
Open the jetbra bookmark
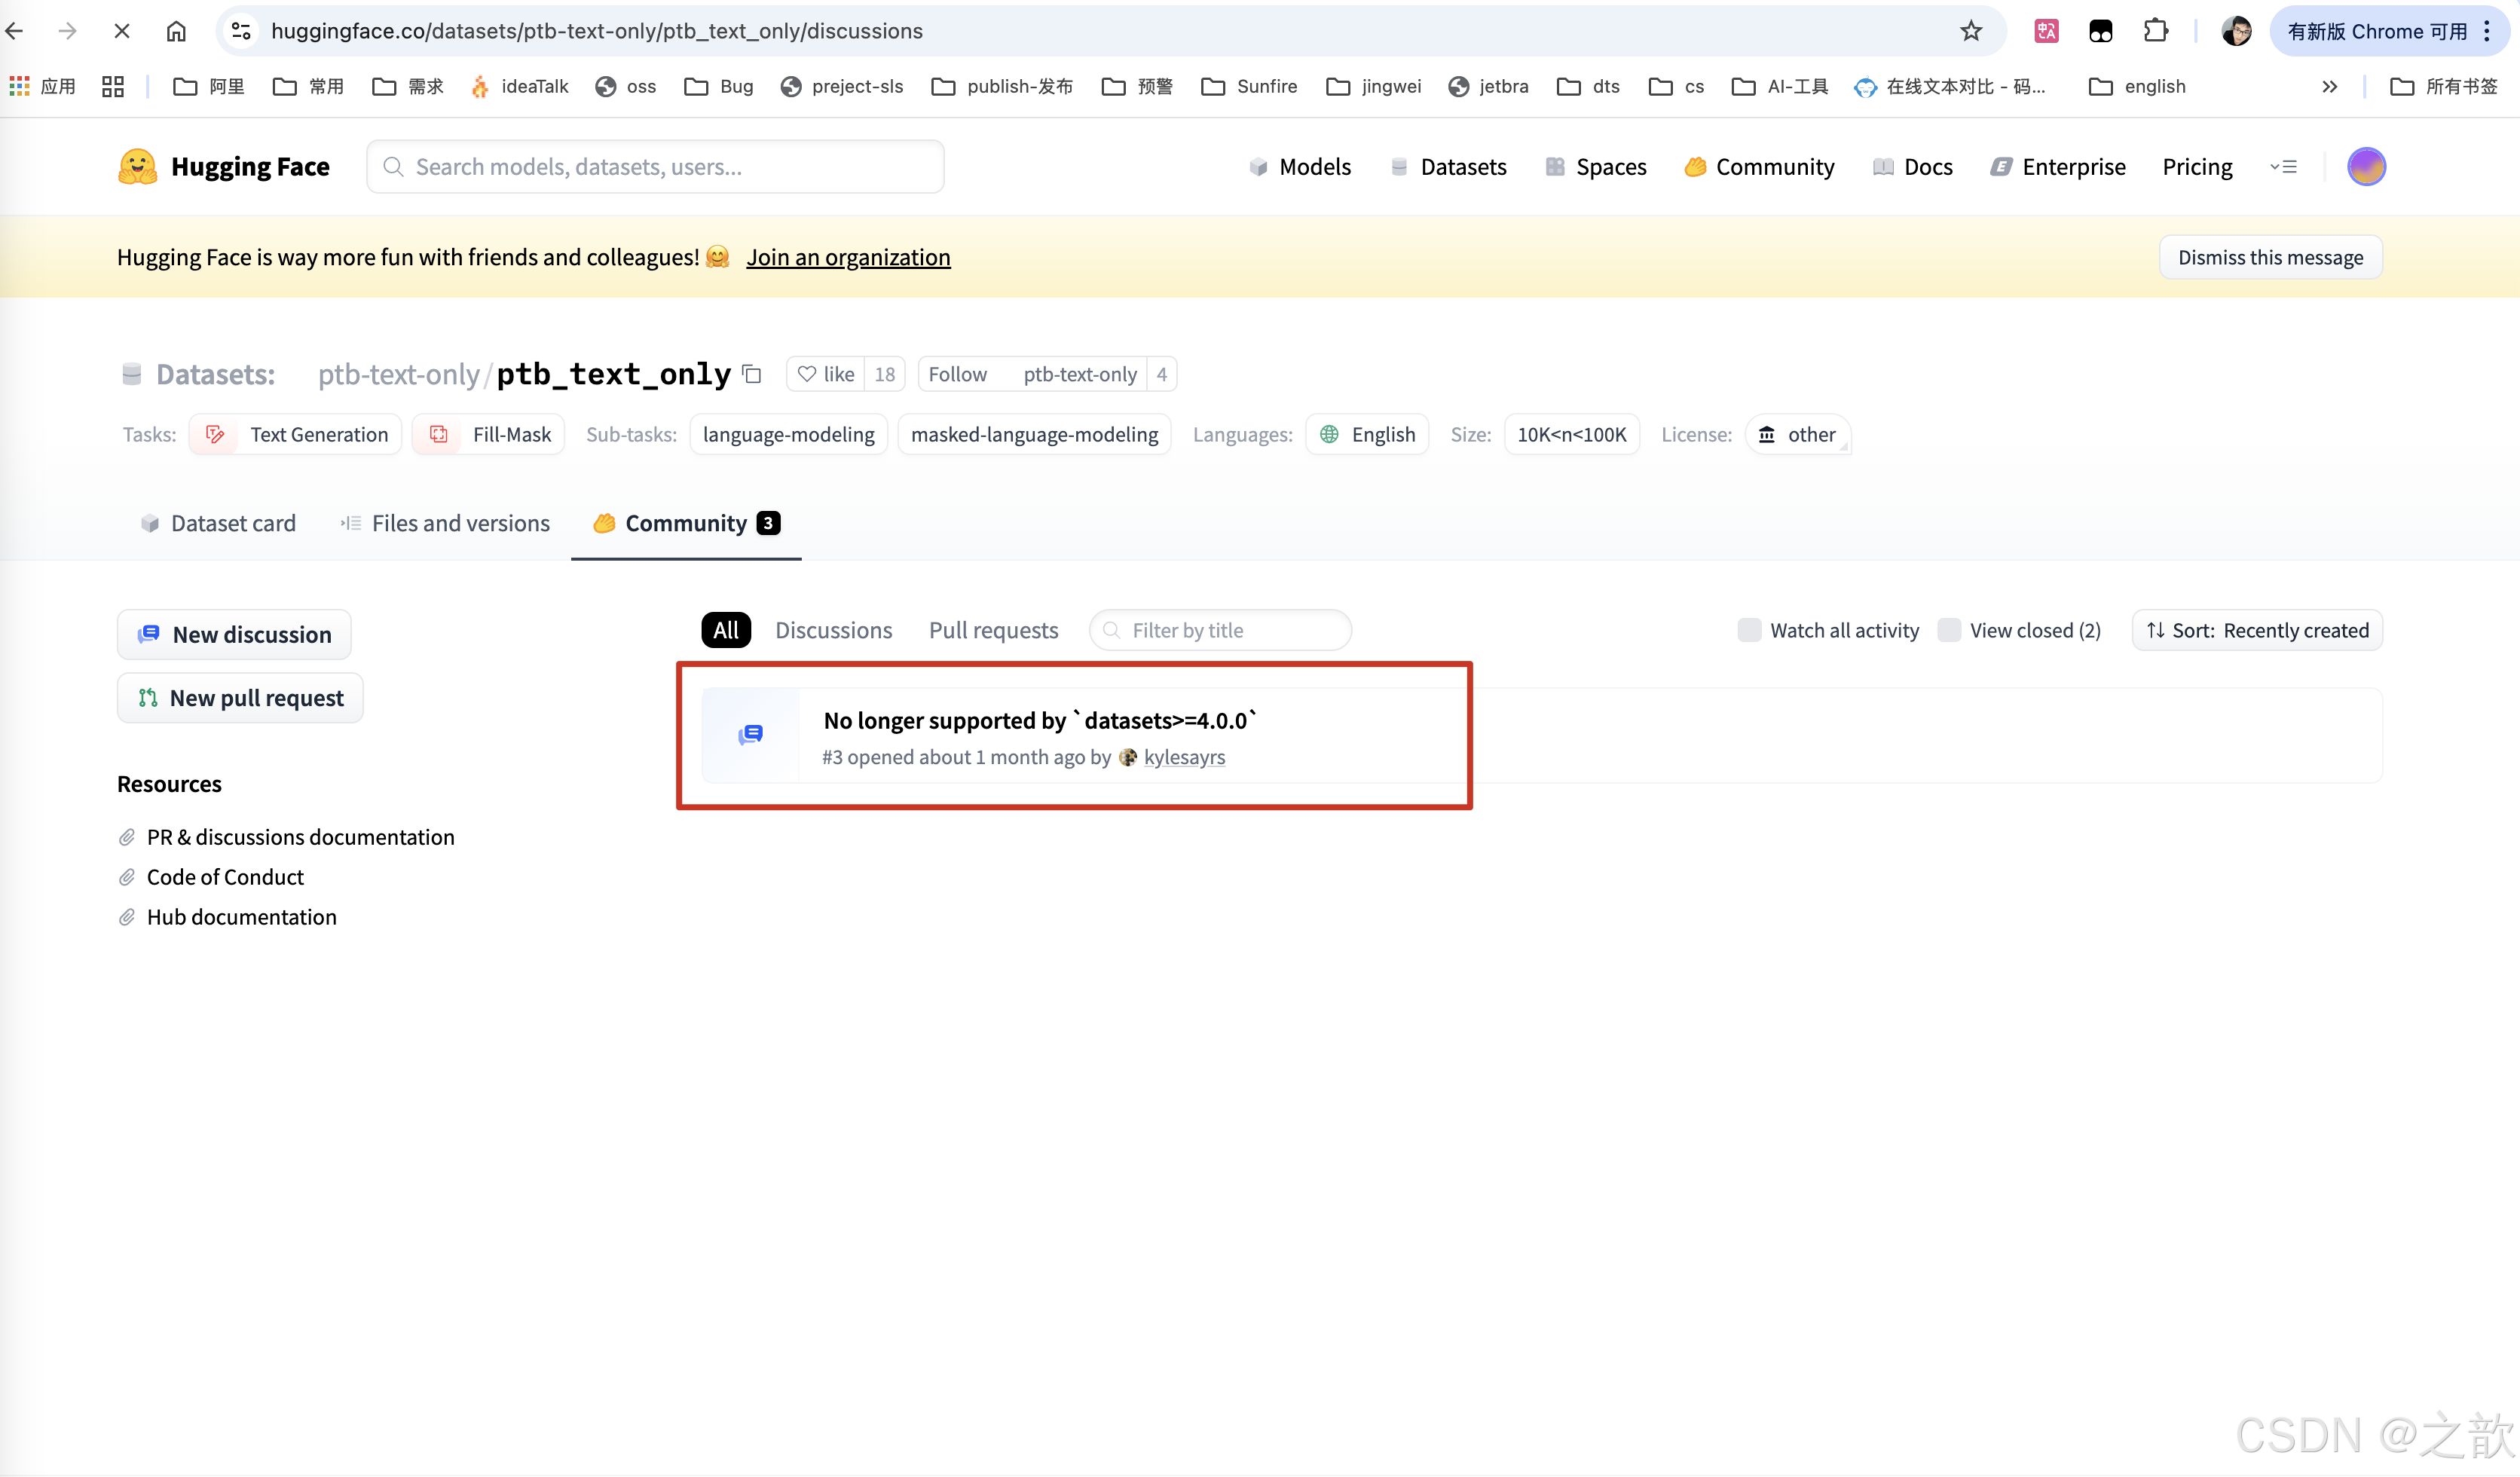tap(1488, 86)
